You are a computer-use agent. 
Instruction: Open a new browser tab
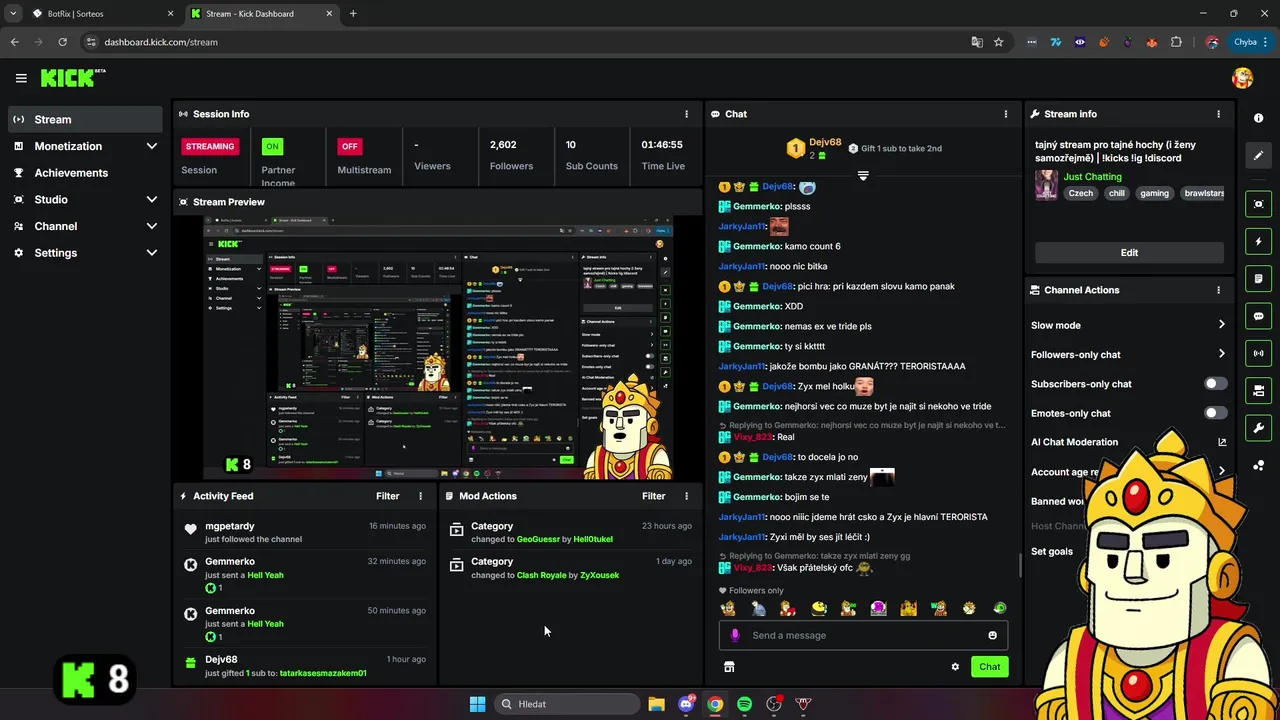[353, 14]
